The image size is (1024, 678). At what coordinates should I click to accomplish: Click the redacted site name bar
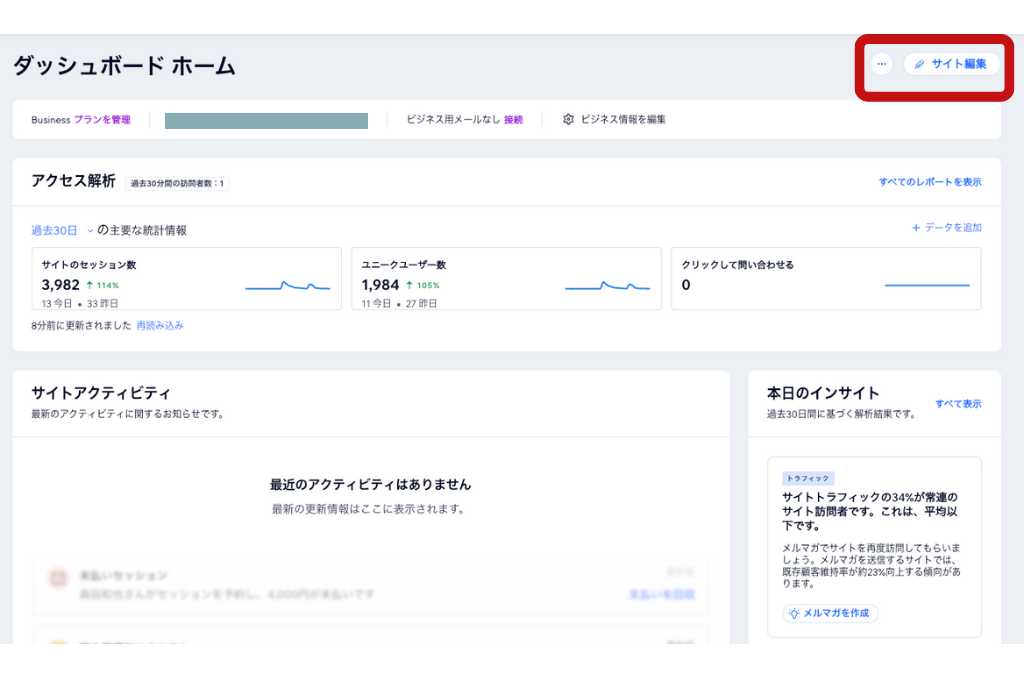click(x=266, y=121)
